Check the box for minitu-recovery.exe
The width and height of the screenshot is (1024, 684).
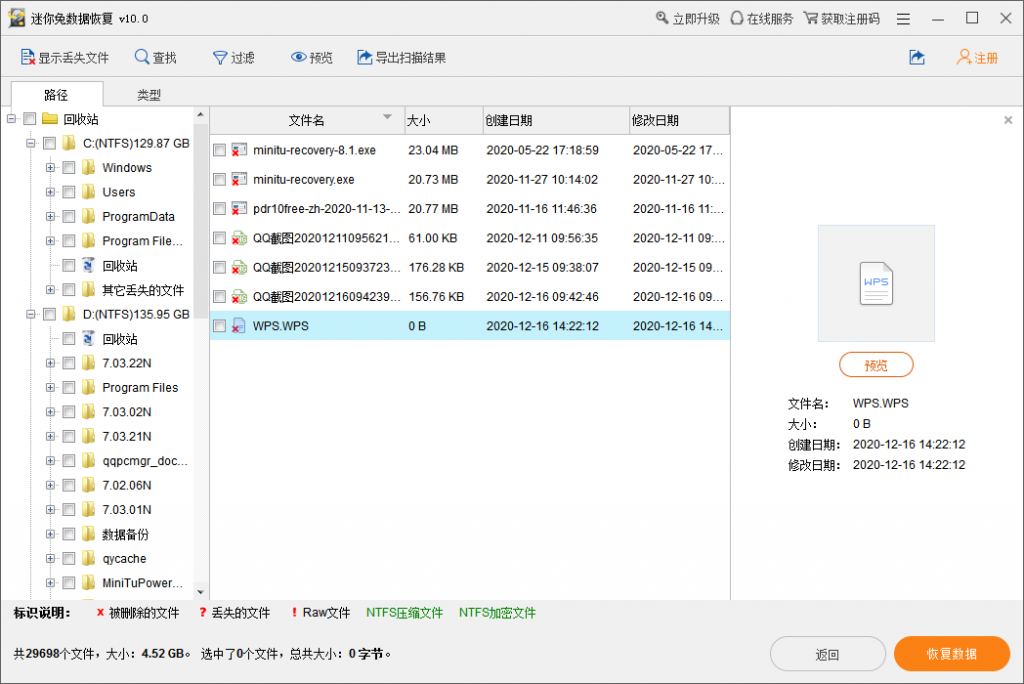pyautogui.click(x=219, y=180)
